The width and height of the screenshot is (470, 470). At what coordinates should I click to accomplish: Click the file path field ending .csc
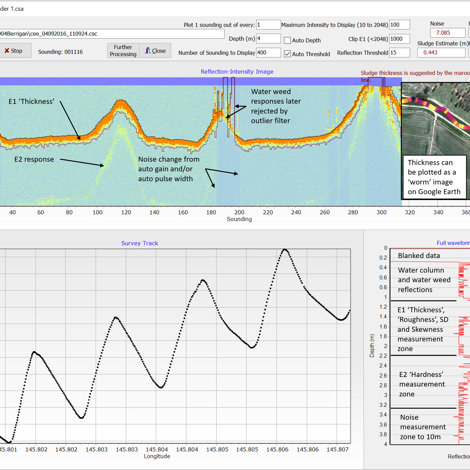click(112, 34)
